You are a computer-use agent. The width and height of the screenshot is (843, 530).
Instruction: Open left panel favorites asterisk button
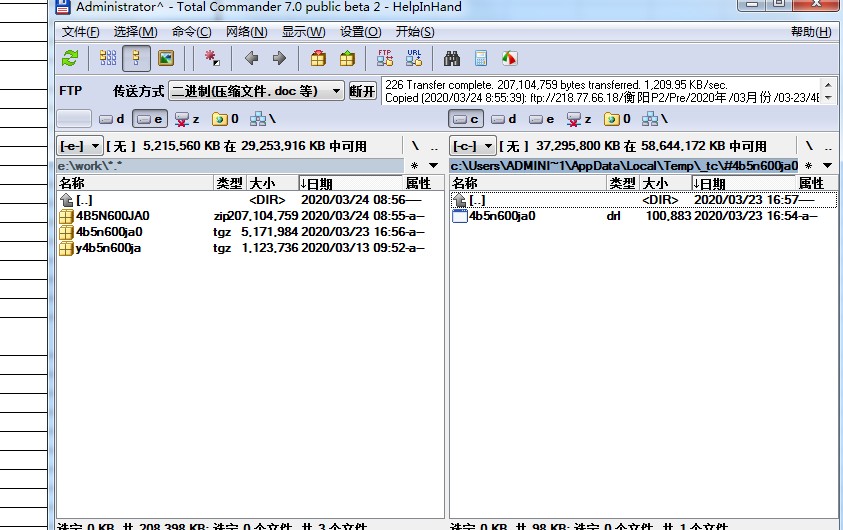[x=415, y=166]
